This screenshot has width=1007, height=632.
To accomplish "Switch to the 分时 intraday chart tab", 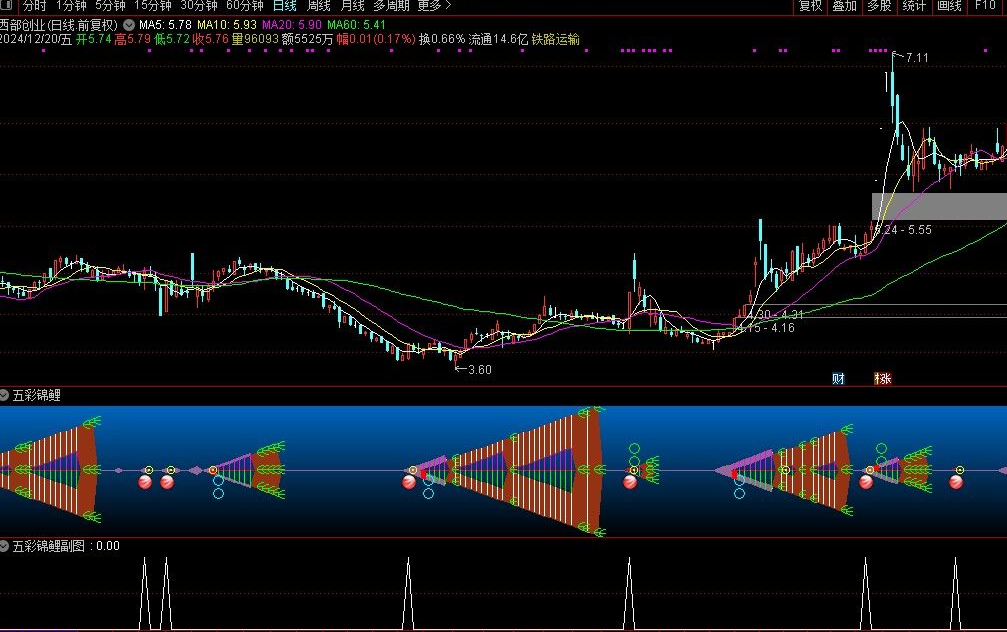I will tap(35, 6).
